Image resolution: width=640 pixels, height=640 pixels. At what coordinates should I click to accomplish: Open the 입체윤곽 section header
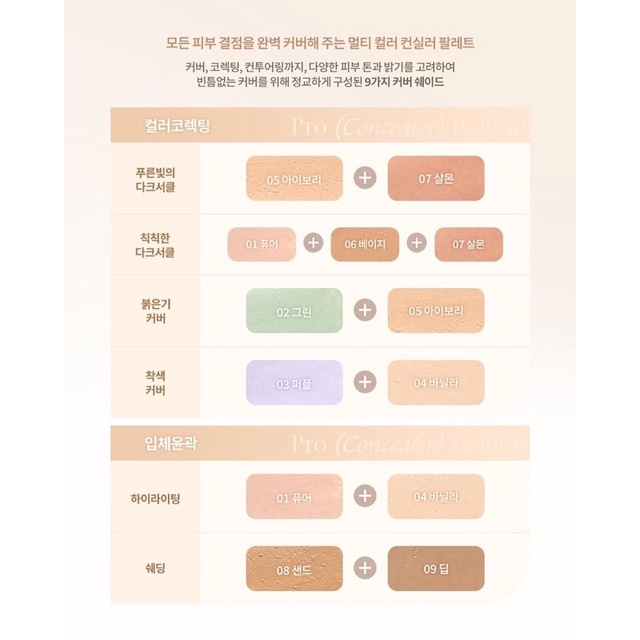click(170, 441)
